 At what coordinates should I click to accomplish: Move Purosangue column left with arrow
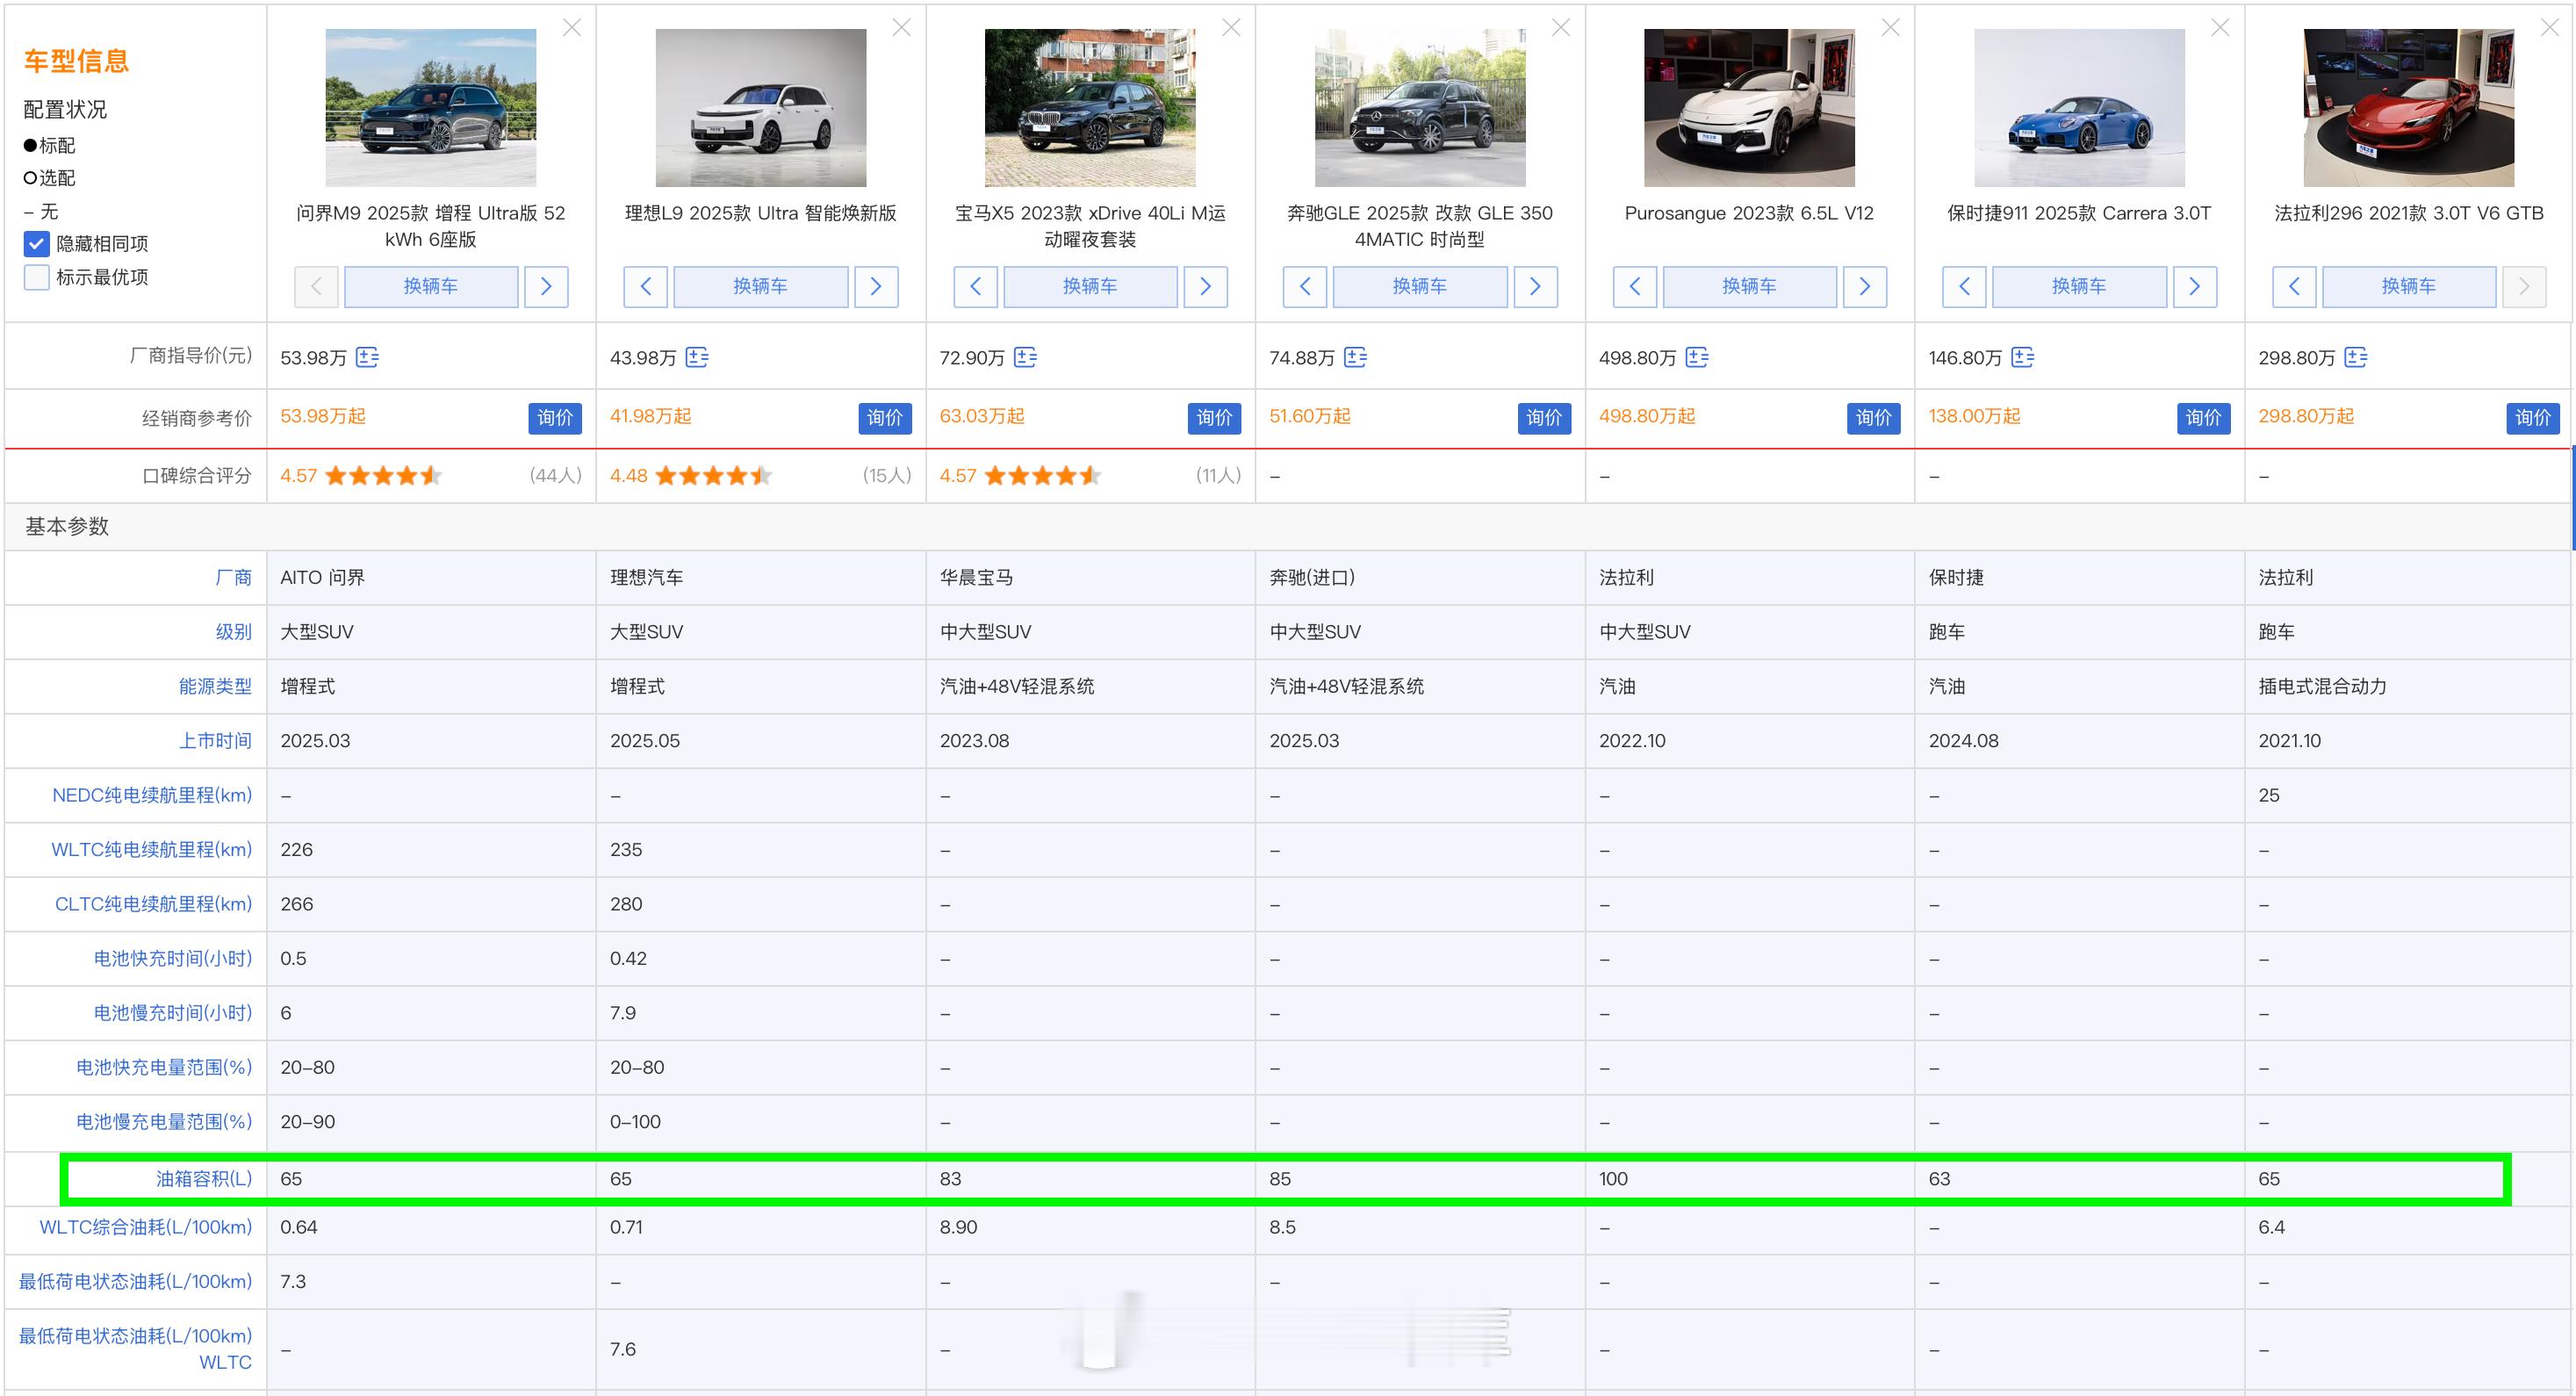click(1635, 287)
